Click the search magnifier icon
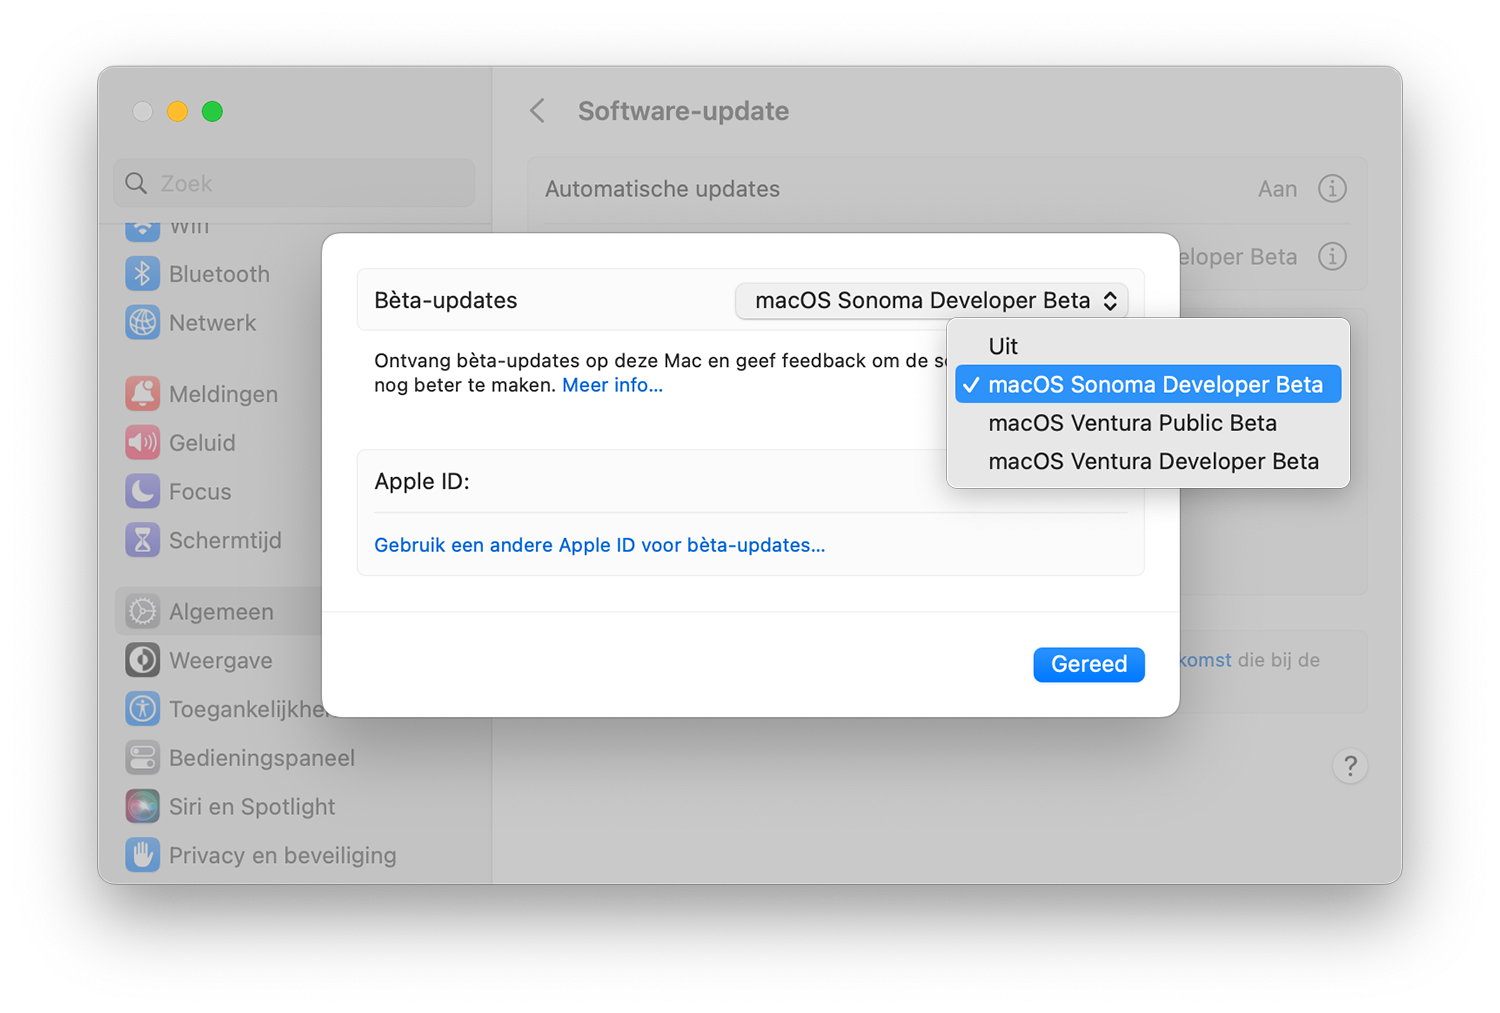1500x1013 pixels. point(136,183)
